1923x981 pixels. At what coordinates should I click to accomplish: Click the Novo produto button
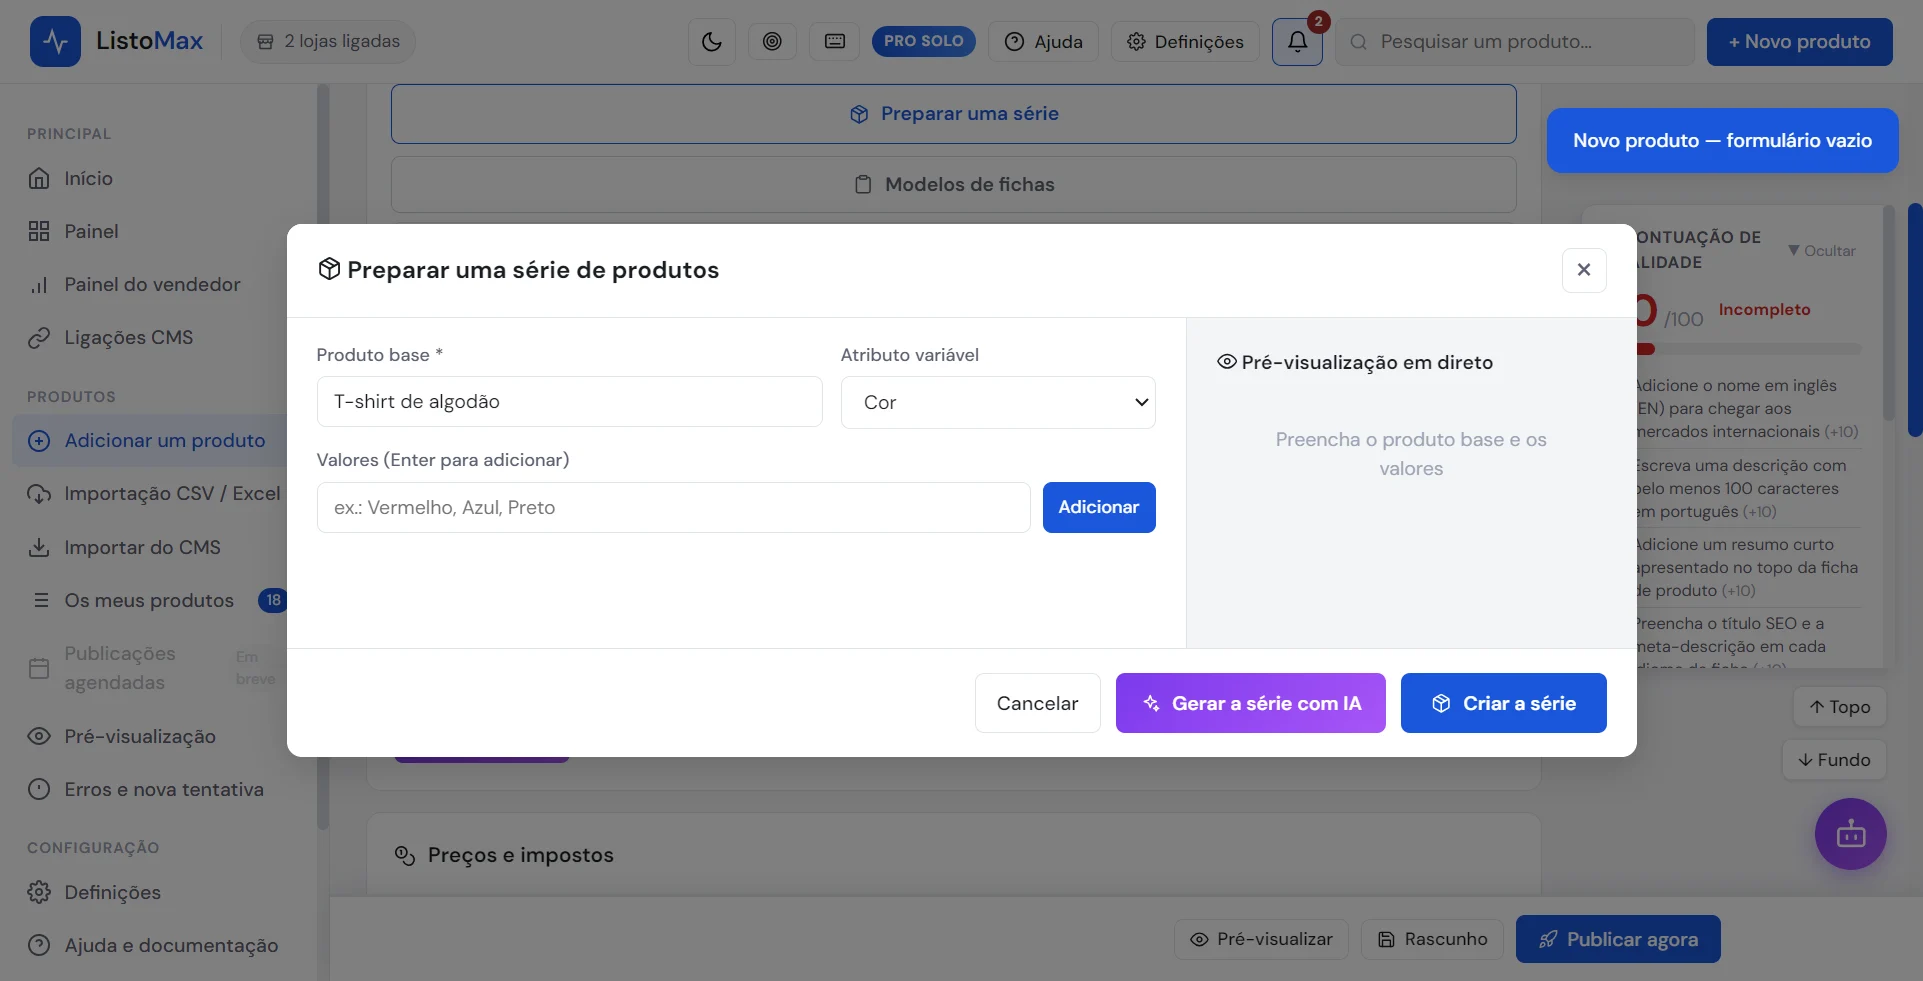pyautogui.click(x=1800, y=42)
